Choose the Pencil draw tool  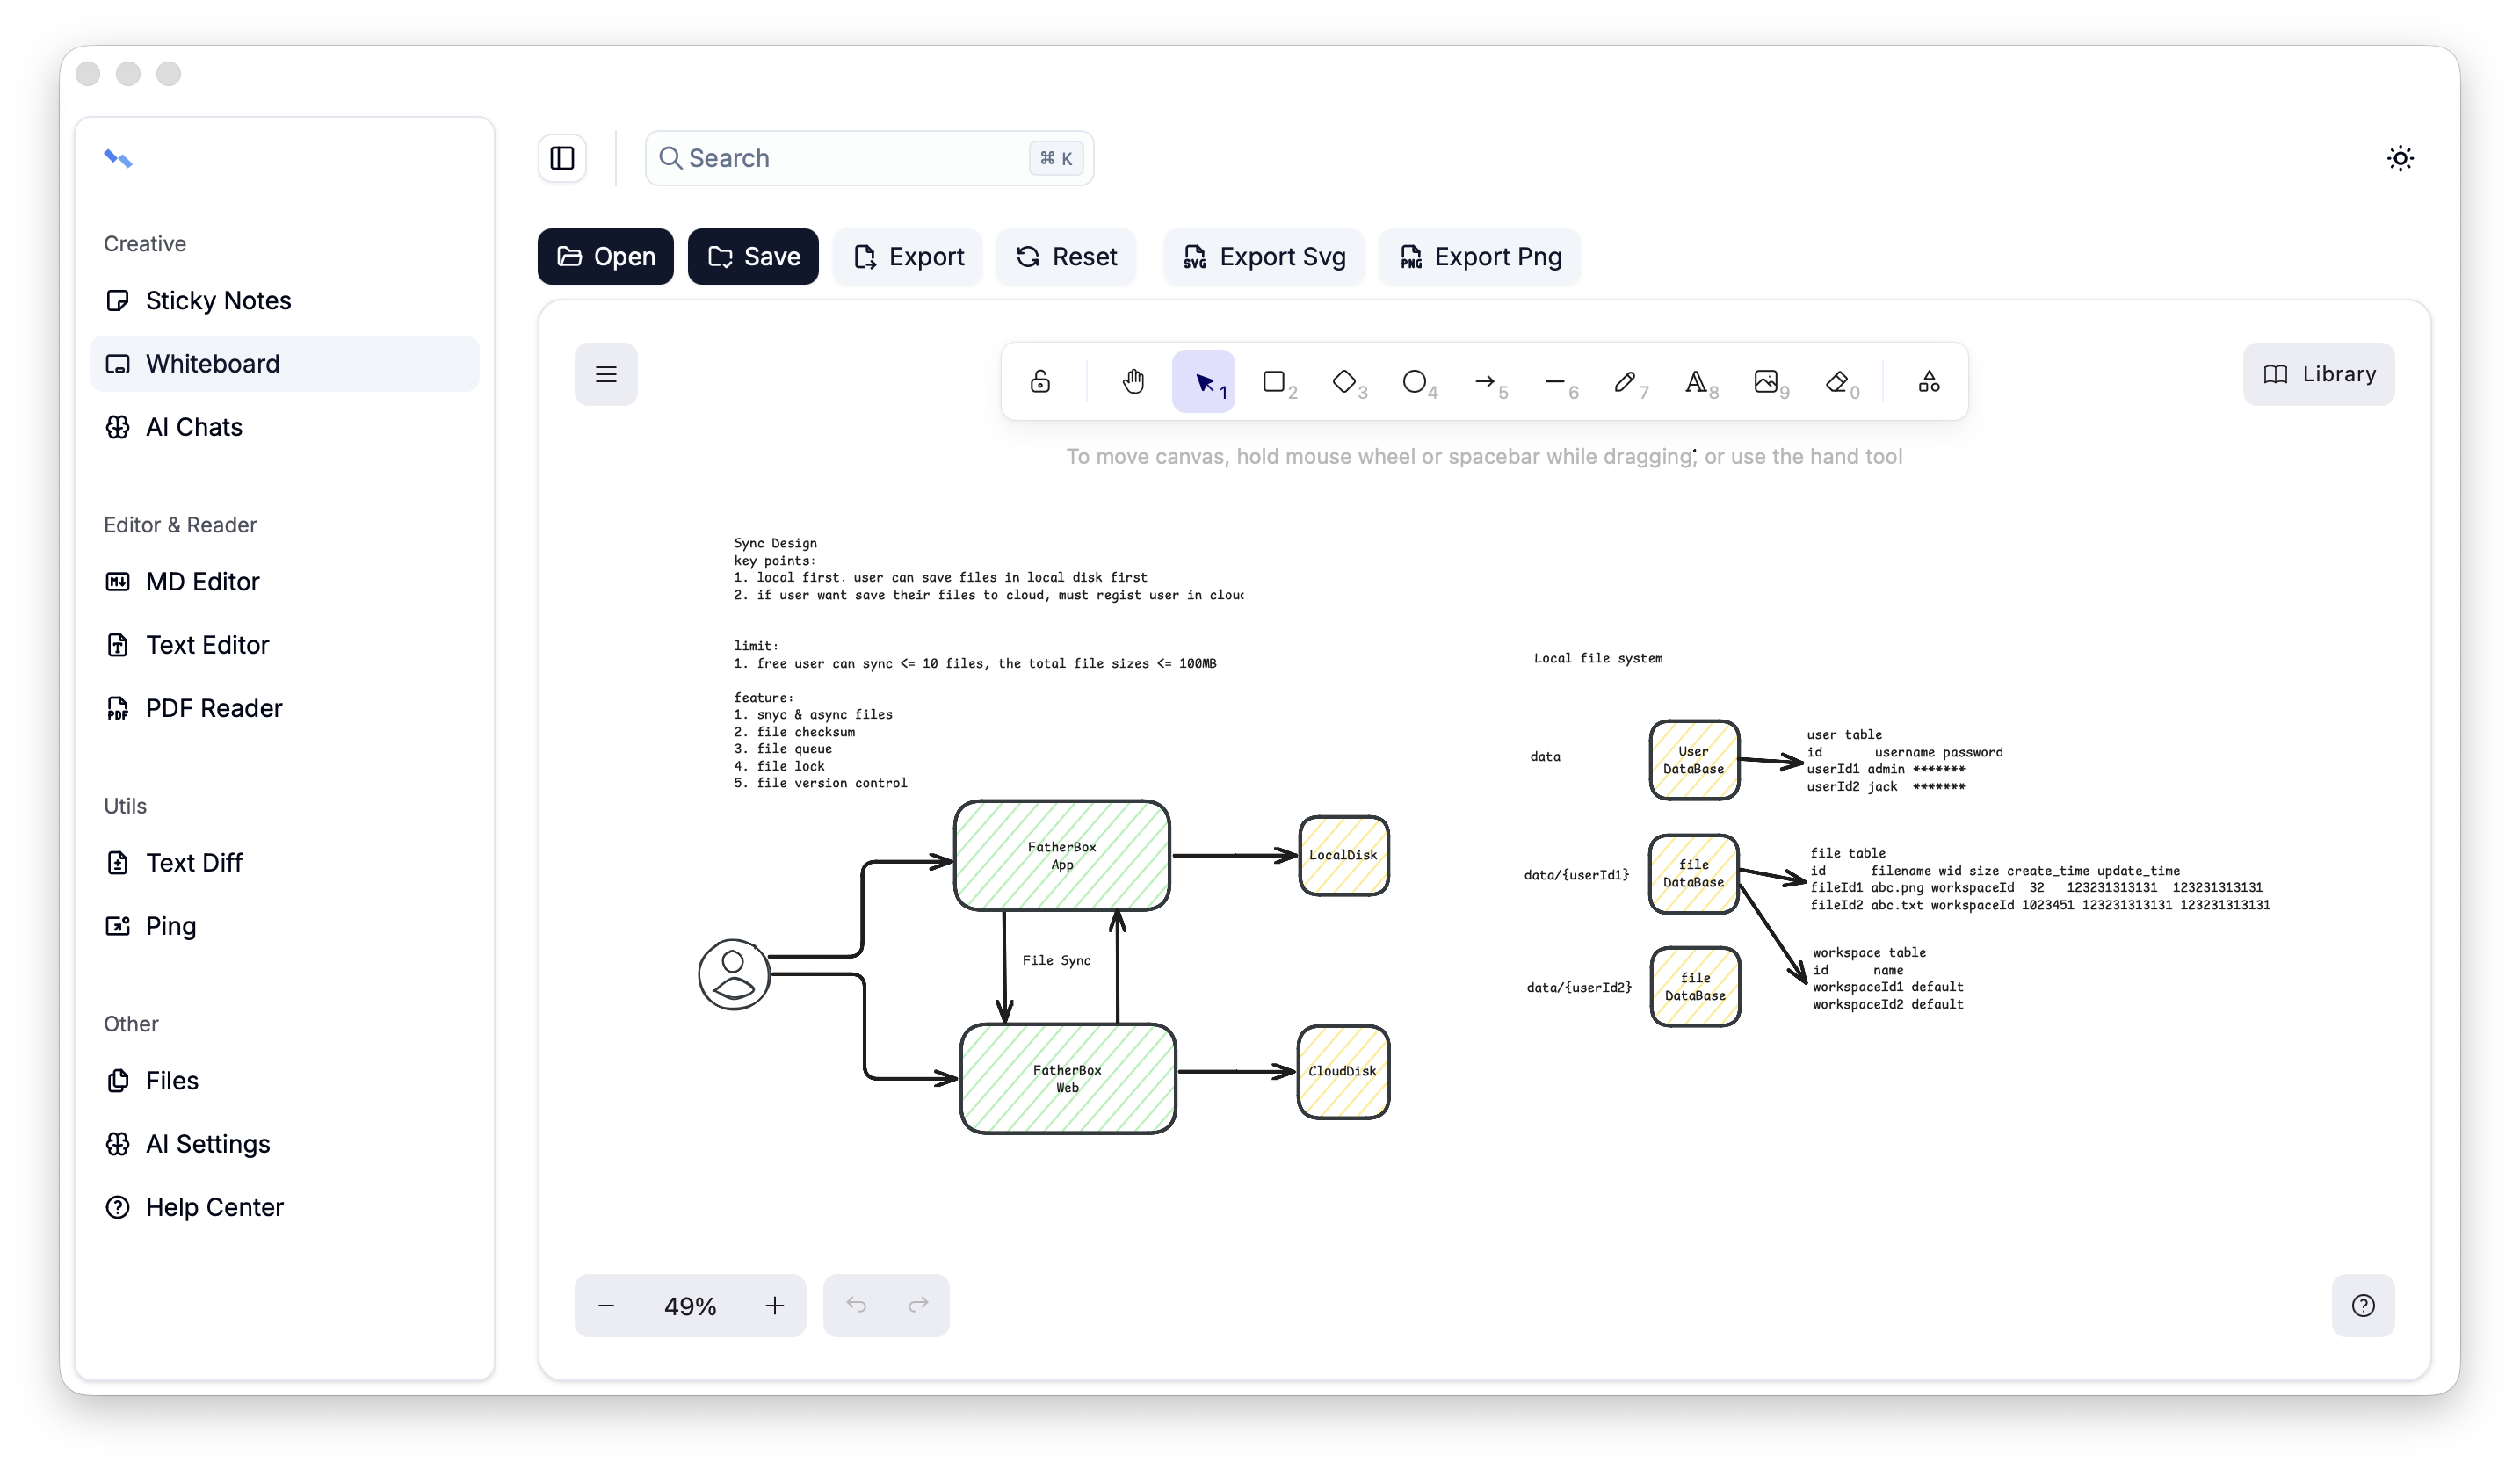point(1626,381)
